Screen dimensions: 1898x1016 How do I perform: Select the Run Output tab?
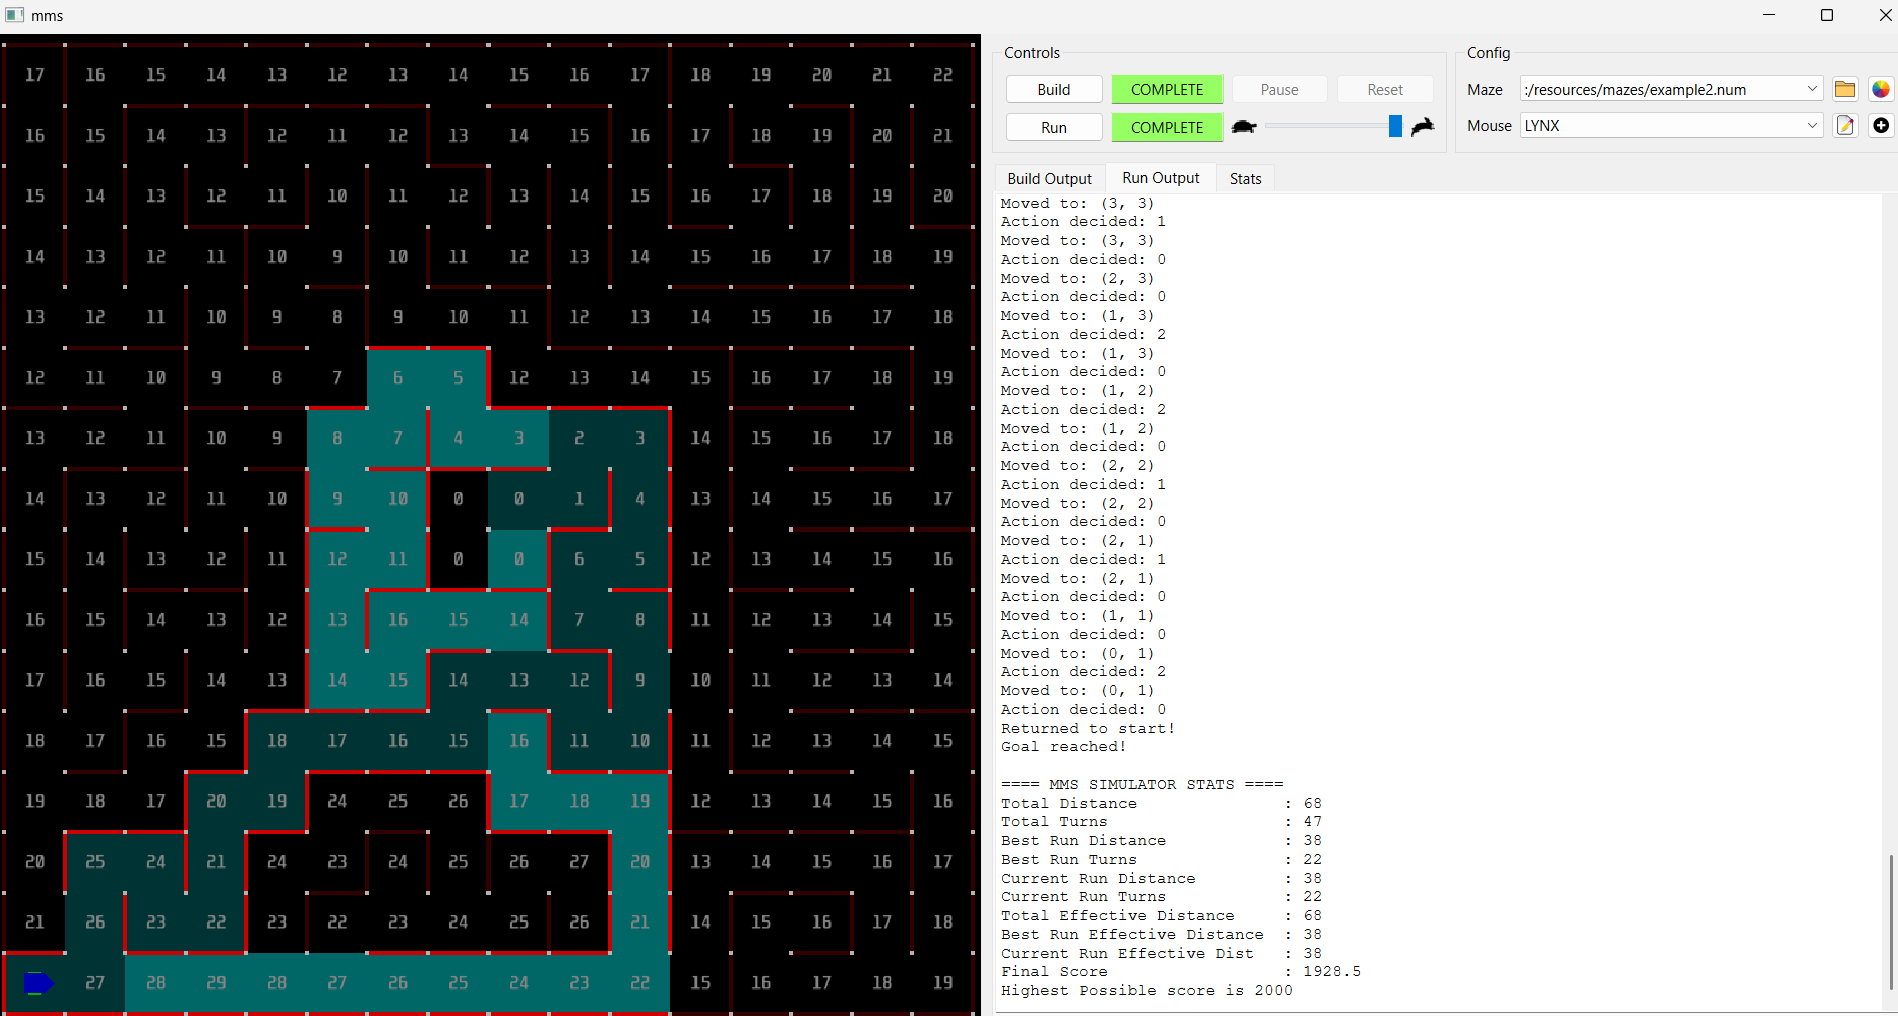tap(1160, 178)
